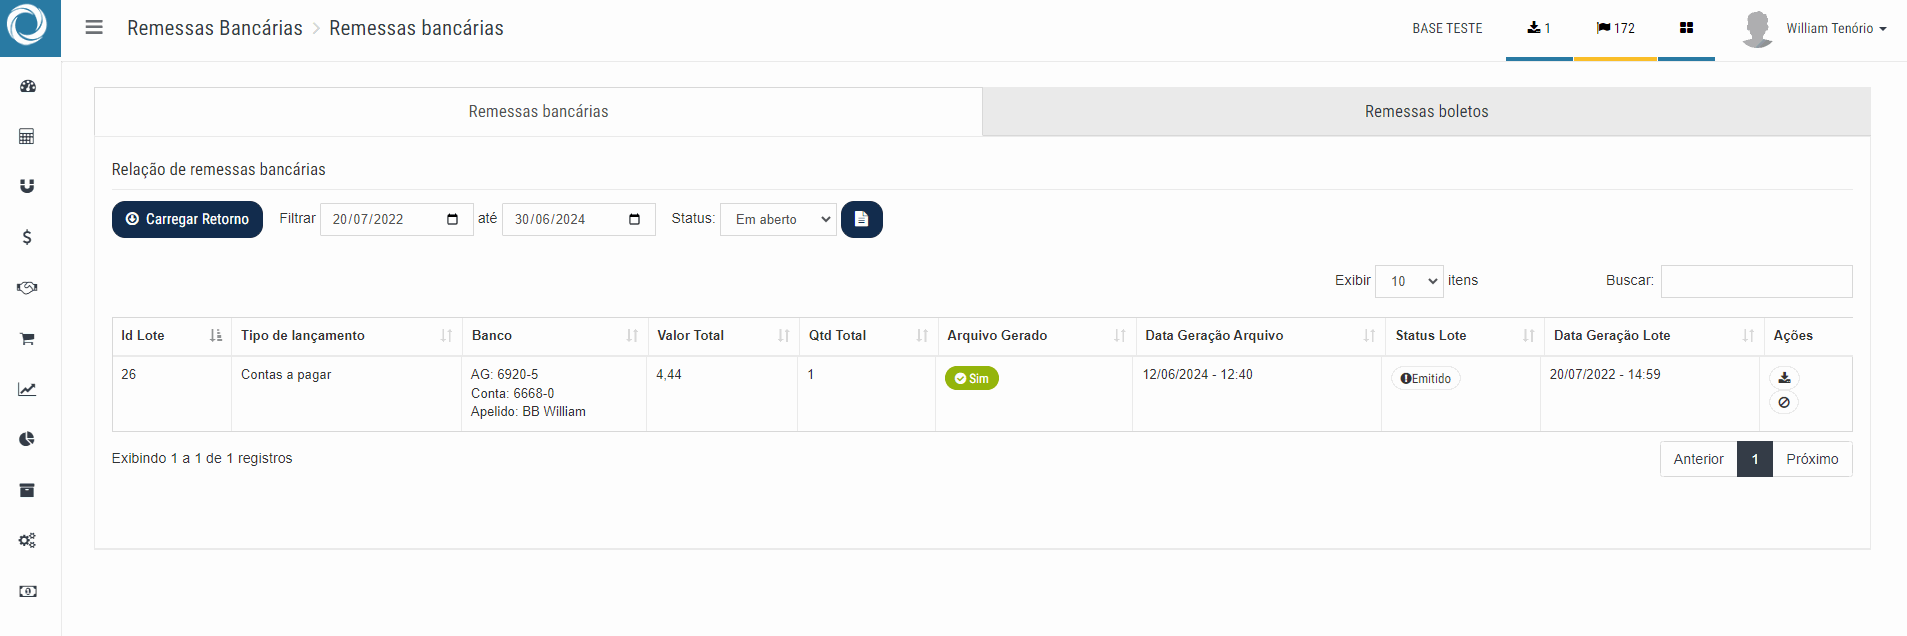Cancel lote 26 with the ban icon
The image size is (1907, 636).
pyautogui.click(x=1784, y=402)
